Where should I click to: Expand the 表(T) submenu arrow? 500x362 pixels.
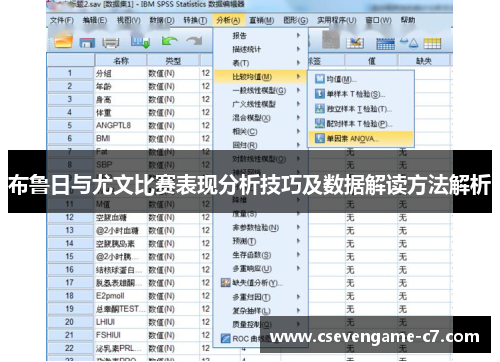[298, 63]
